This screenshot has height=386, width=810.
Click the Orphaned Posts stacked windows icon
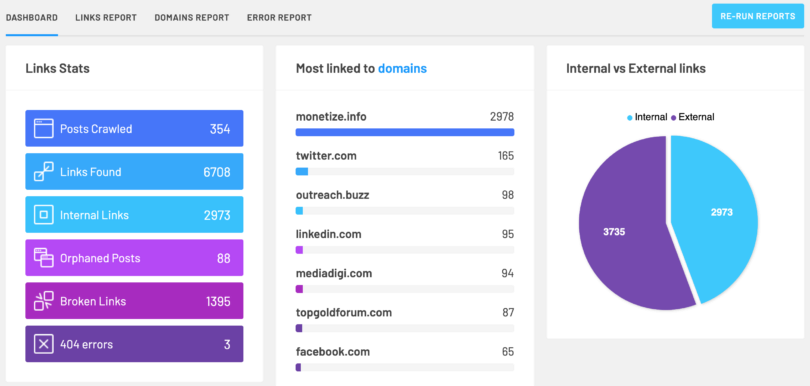coord(44,257)
